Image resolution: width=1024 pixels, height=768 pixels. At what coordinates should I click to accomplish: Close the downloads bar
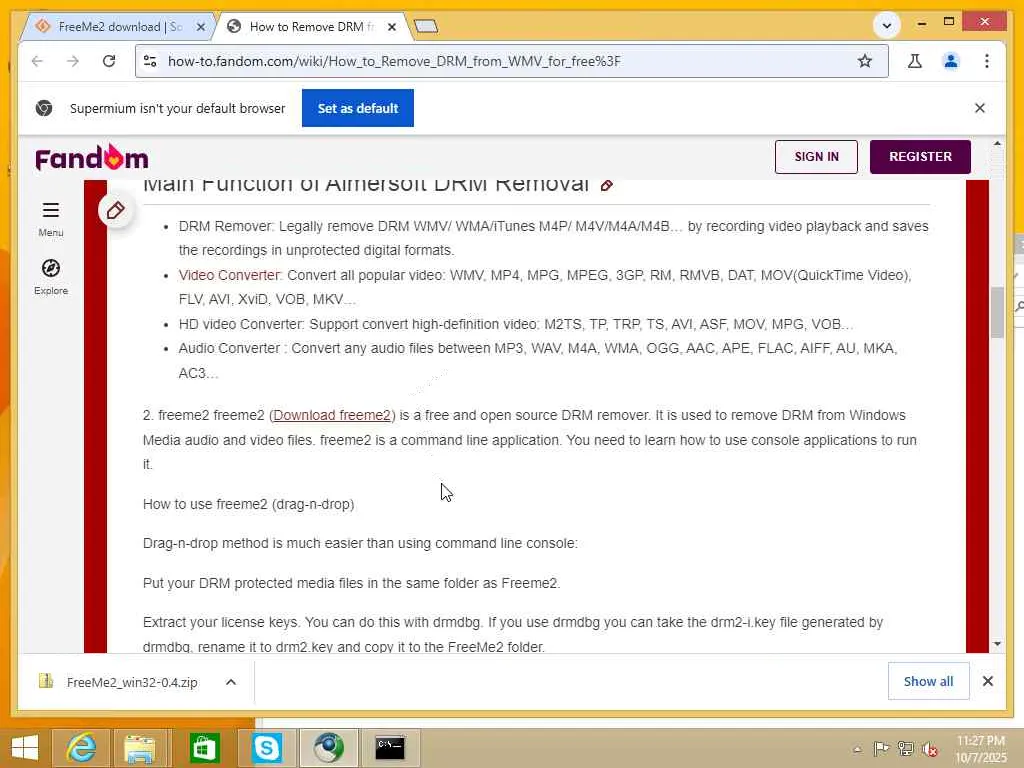[987, 682]
